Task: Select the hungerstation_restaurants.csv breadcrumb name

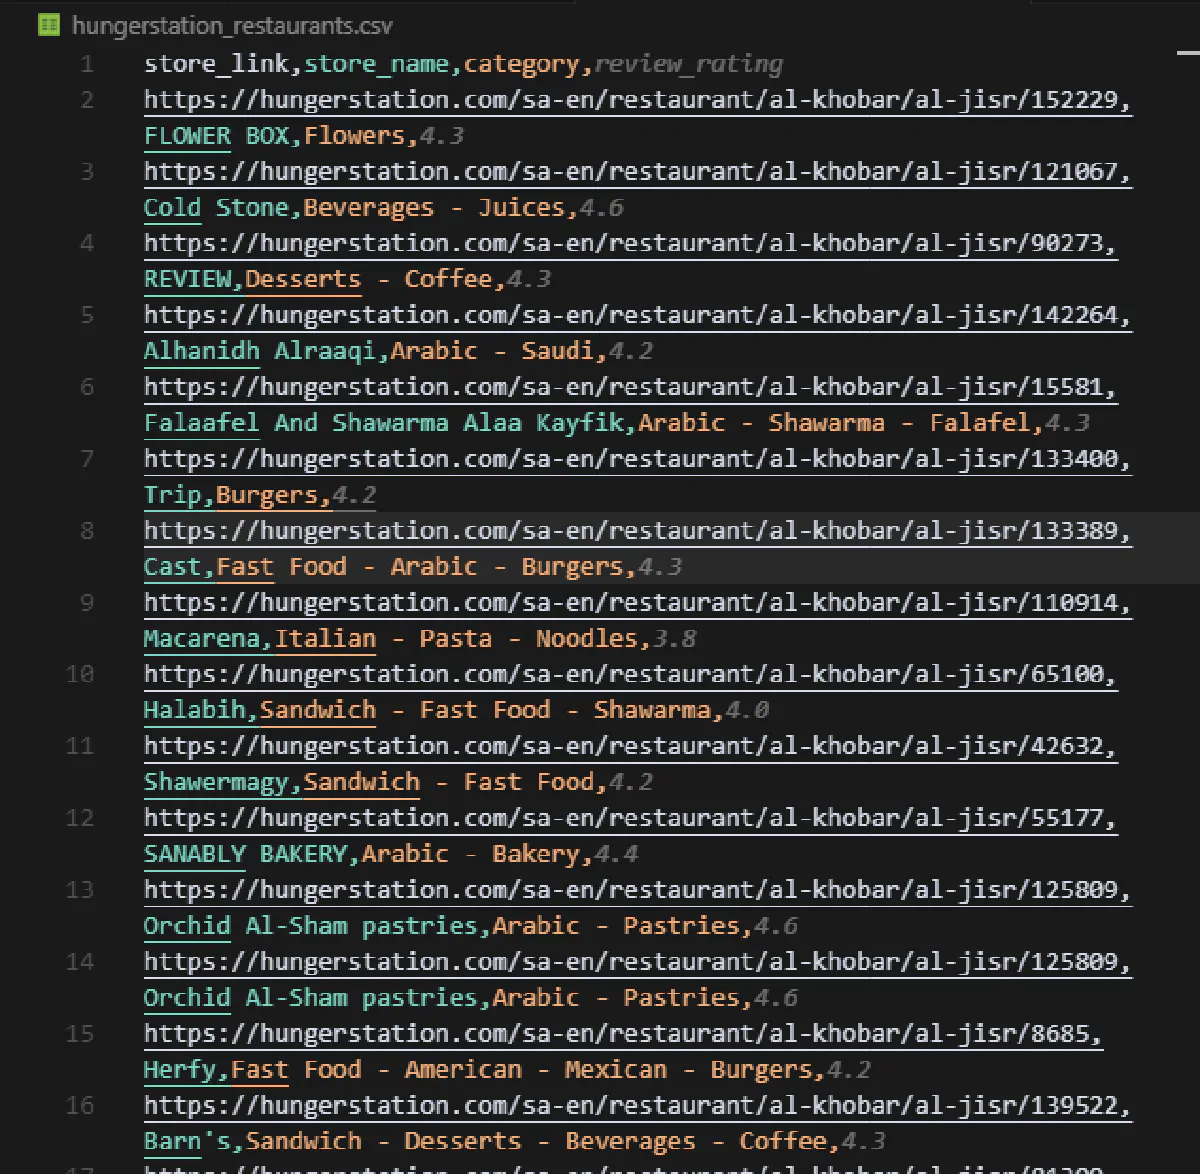Action: [x=232, y=25]
